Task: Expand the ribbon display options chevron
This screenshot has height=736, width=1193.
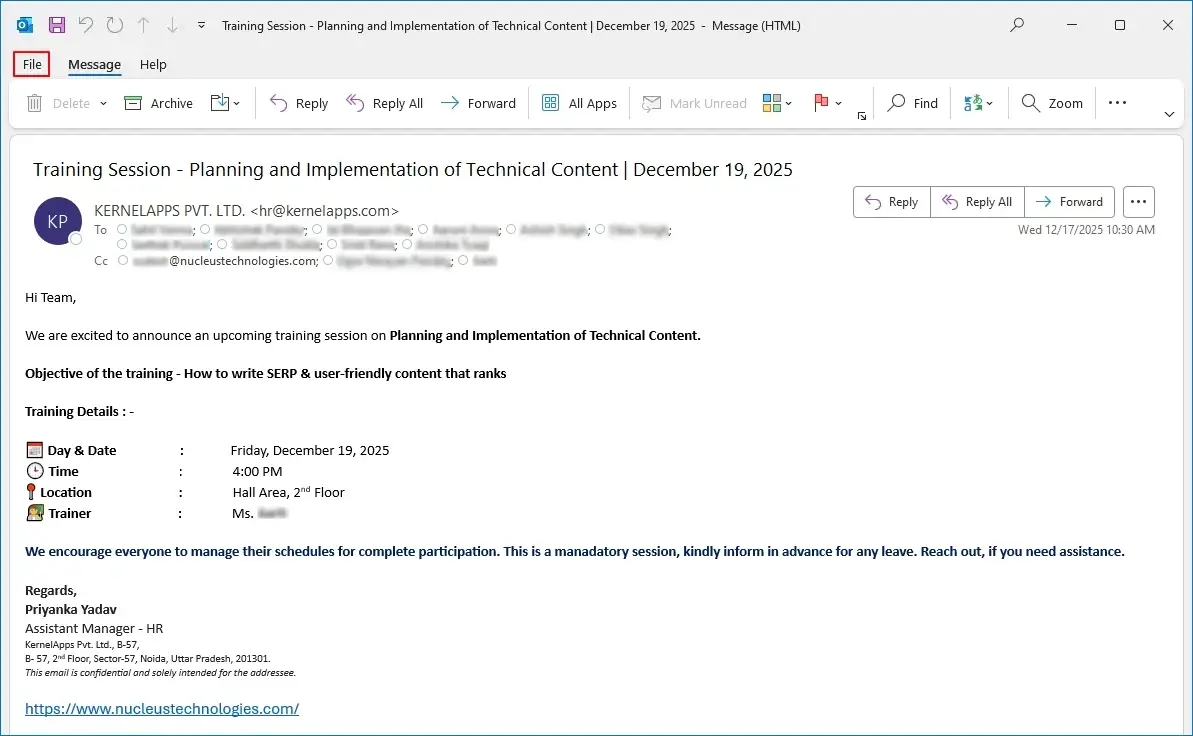Action: [1169, 115]
